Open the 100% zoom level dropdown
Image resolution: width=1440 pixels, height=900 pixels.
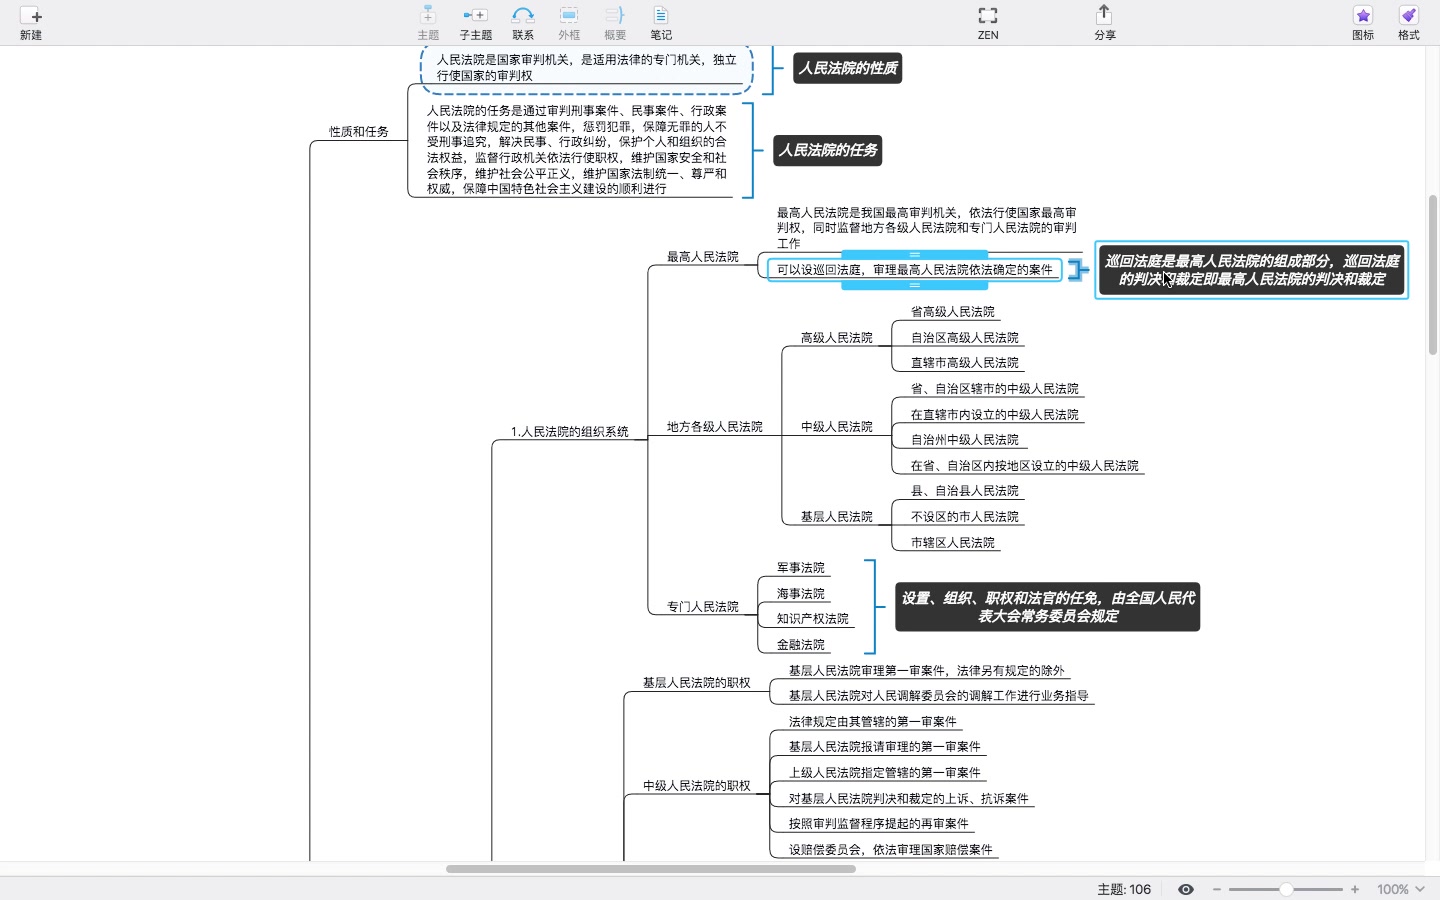[1401, 889]
